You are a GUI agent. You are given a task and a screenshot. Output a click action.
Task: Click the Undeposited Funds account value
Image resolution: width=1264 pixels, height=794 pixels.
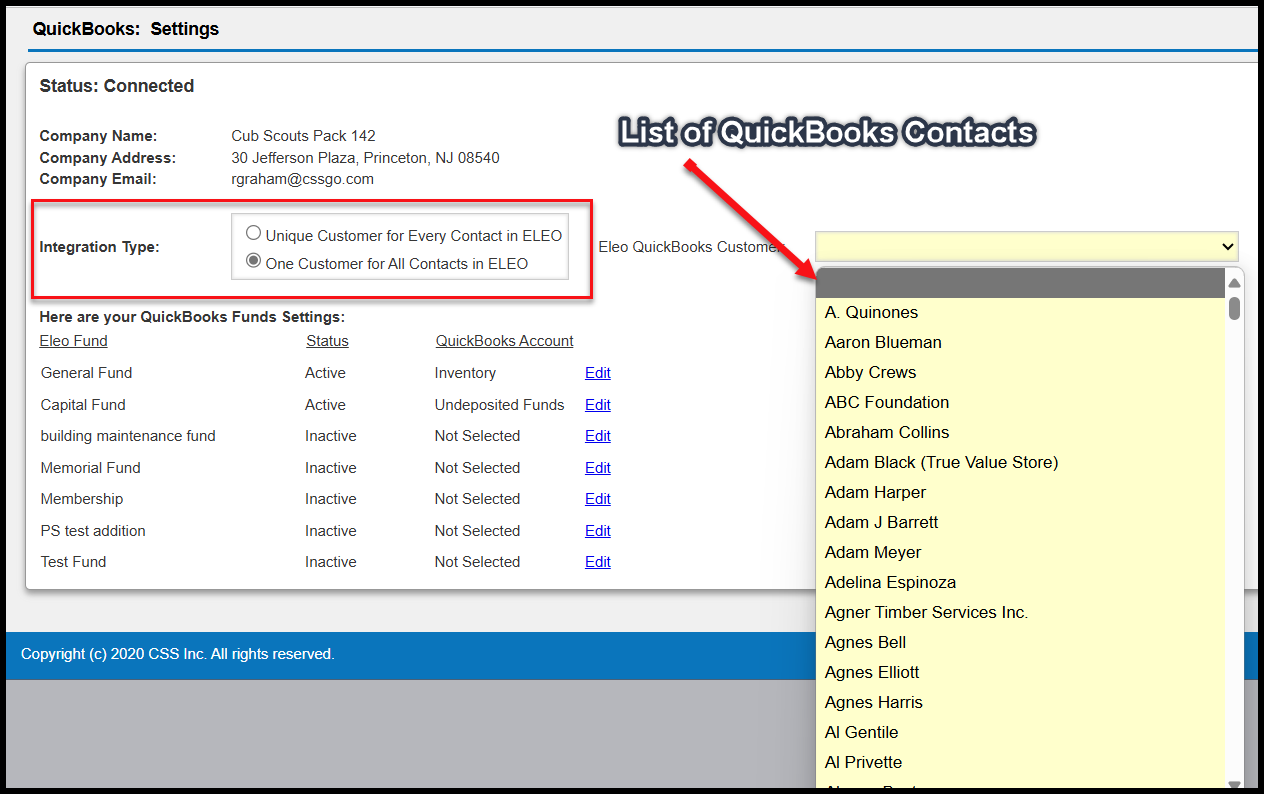[499, 405]
